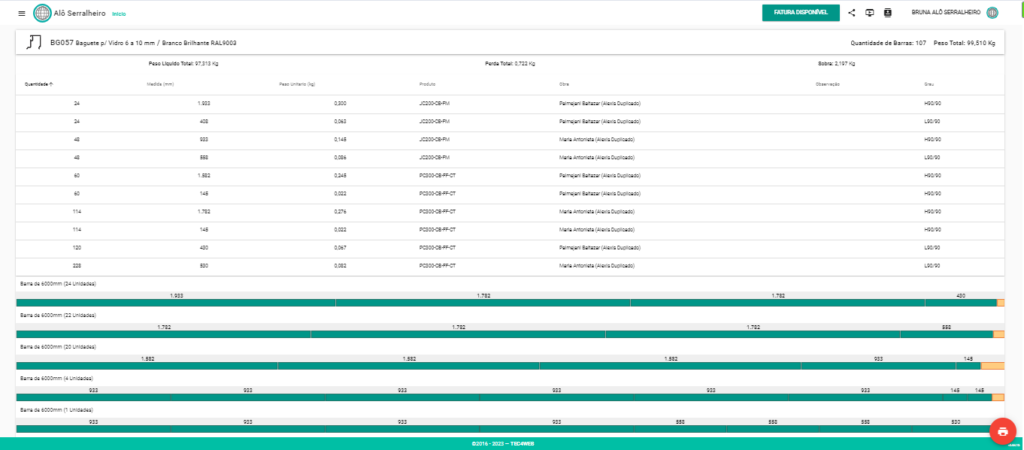Screen dimensions: 1024x450
Task: Sort table by Quantidade column header
Action: point(39,84)
